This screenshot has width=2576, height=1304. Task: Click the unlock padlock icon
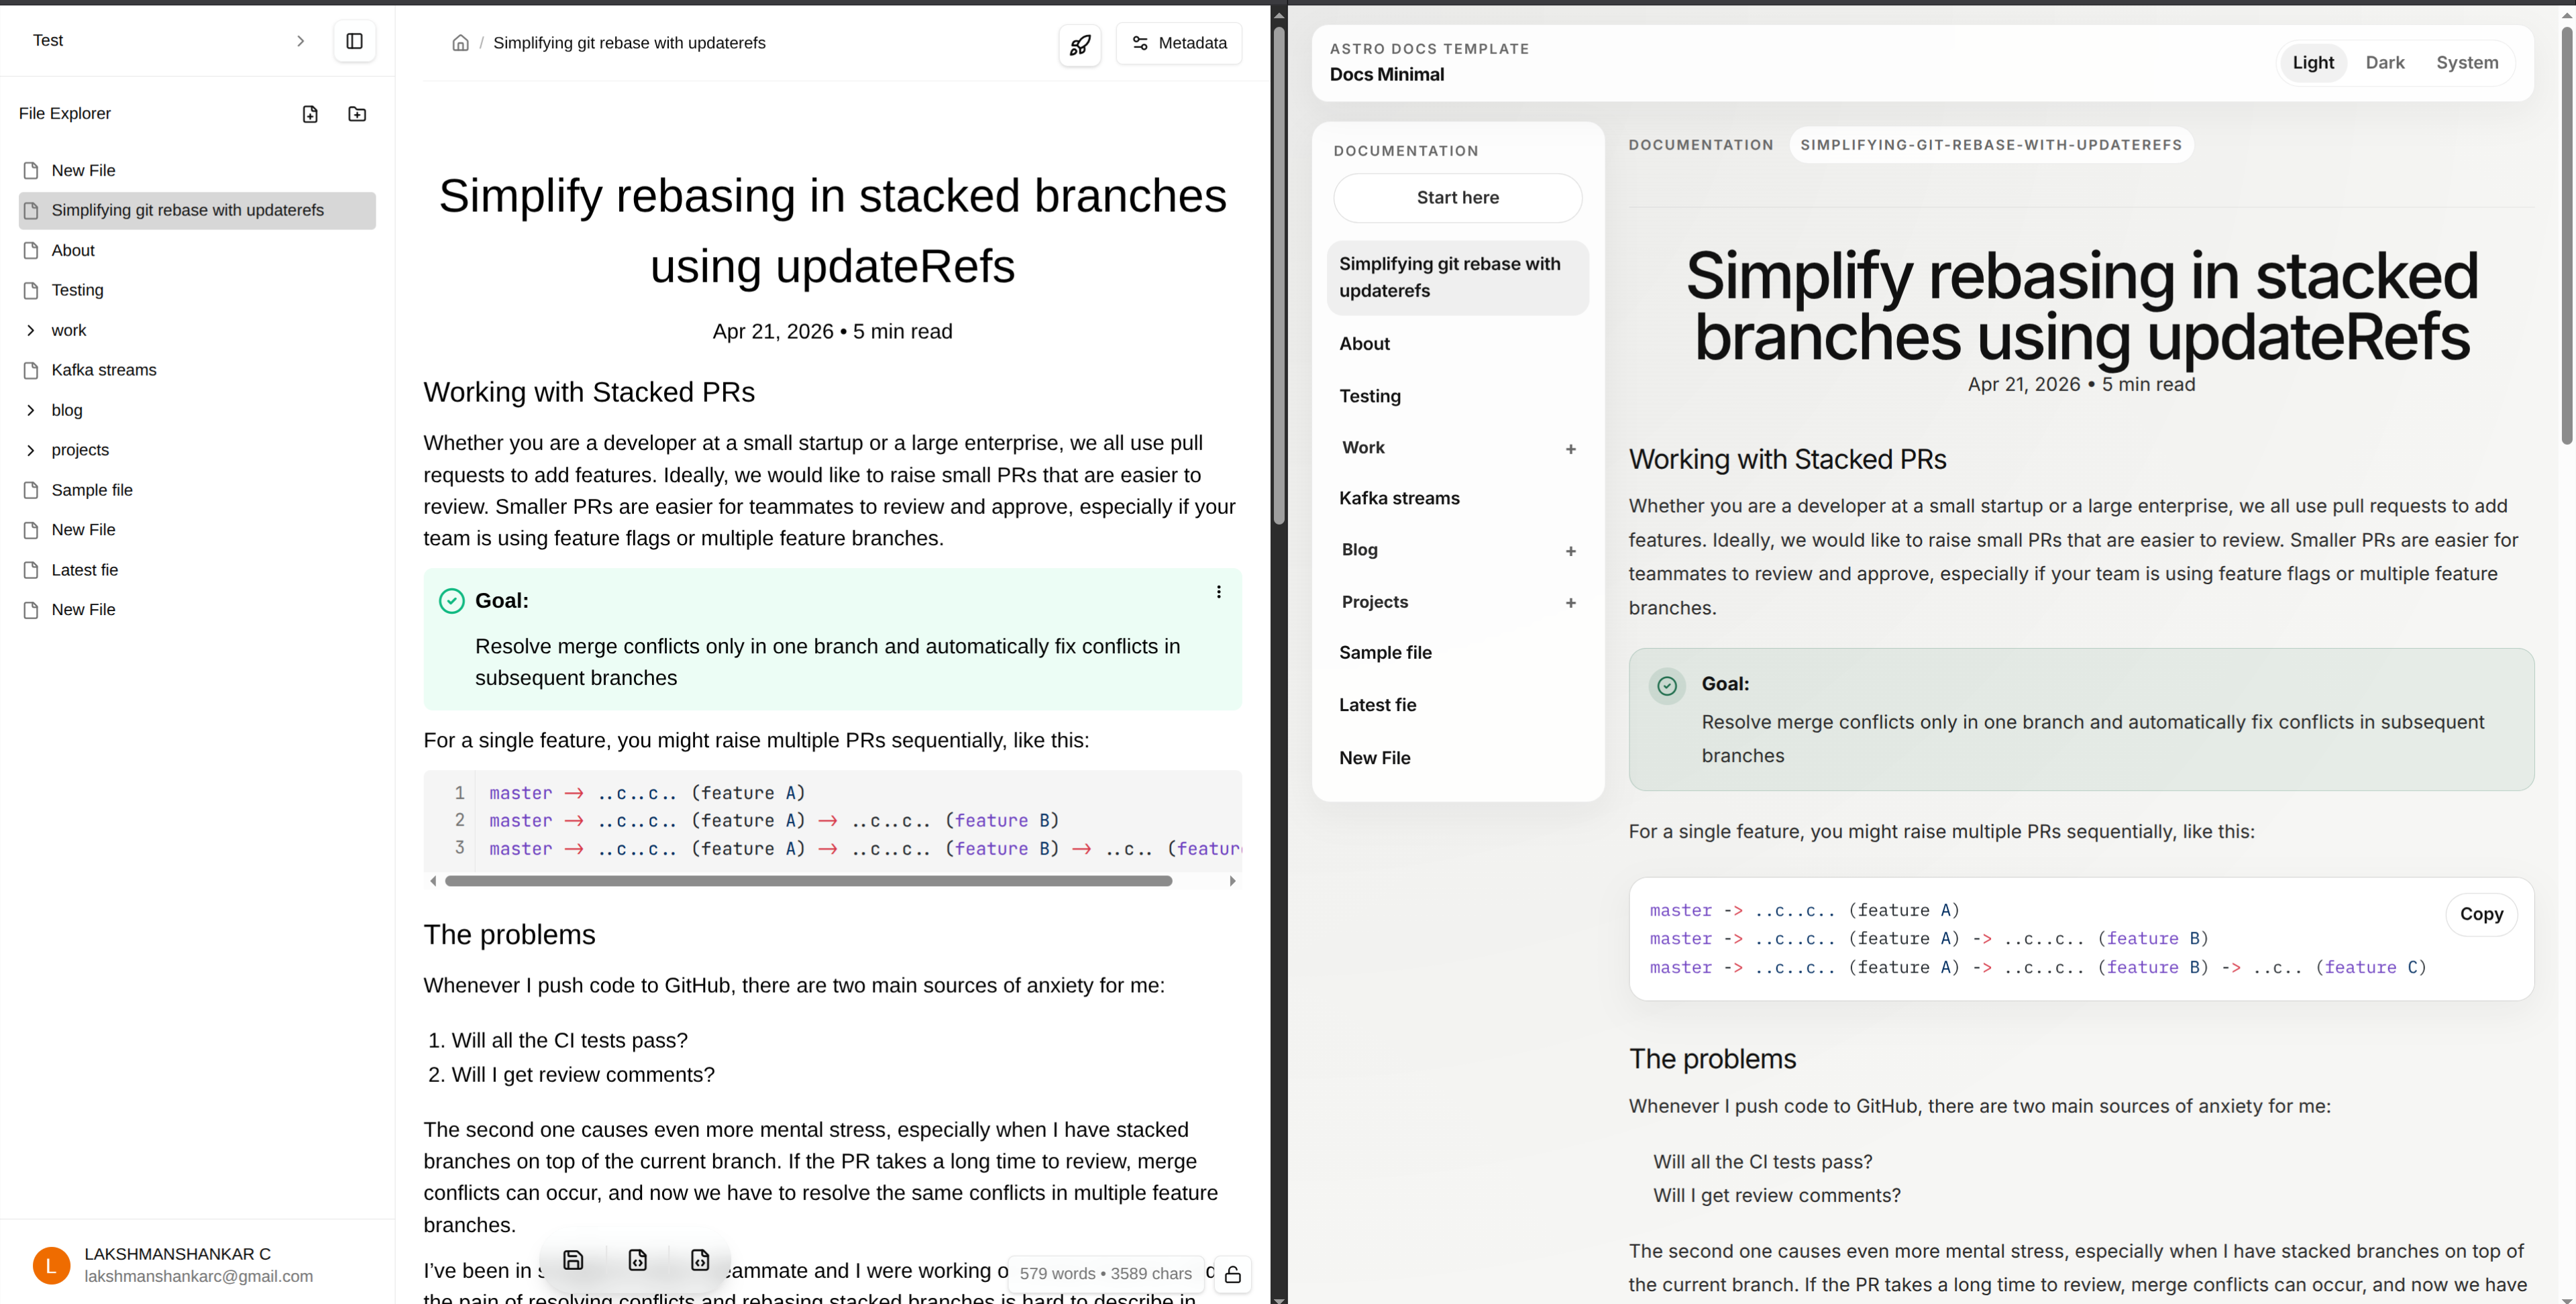pyautogui.click(x=1232, y=1275)
